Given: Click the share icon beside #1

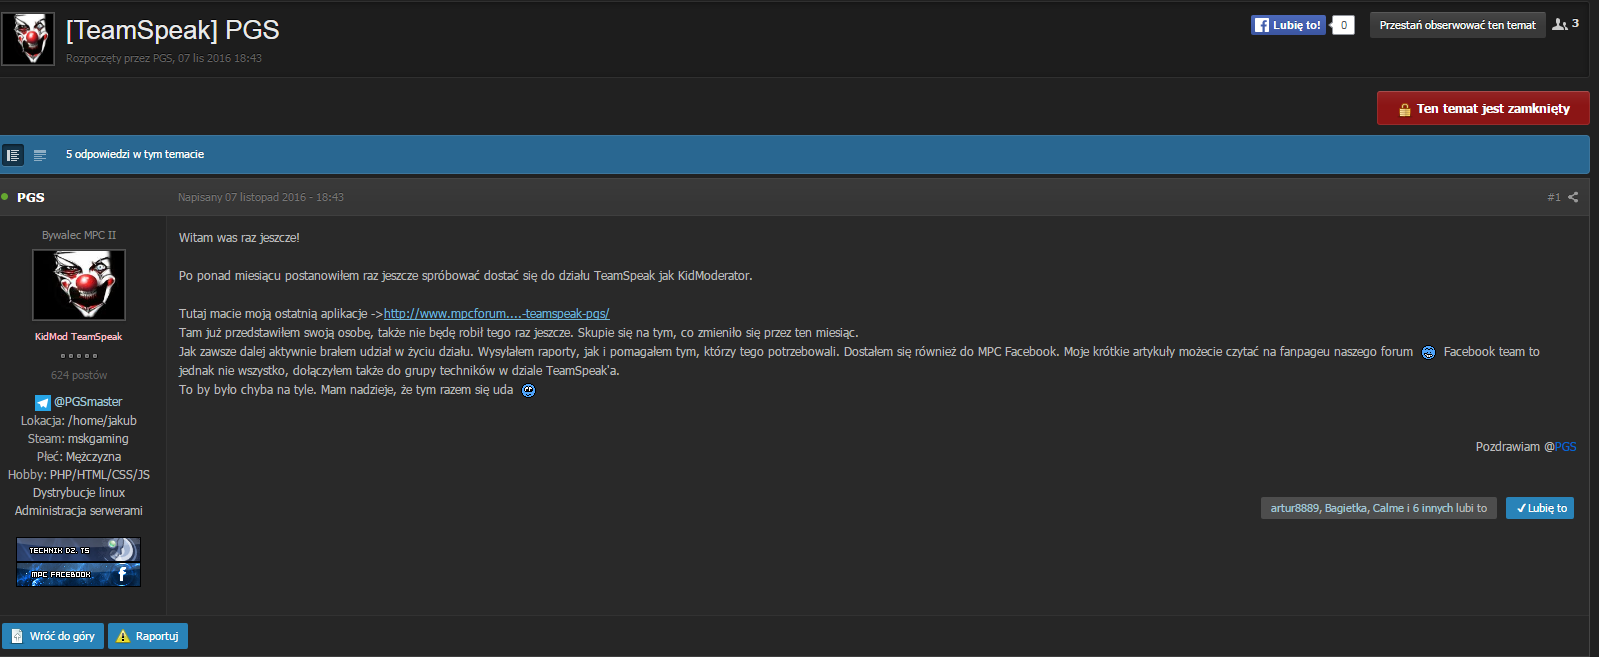Looking at the screenshot, I should [1573, 197].
